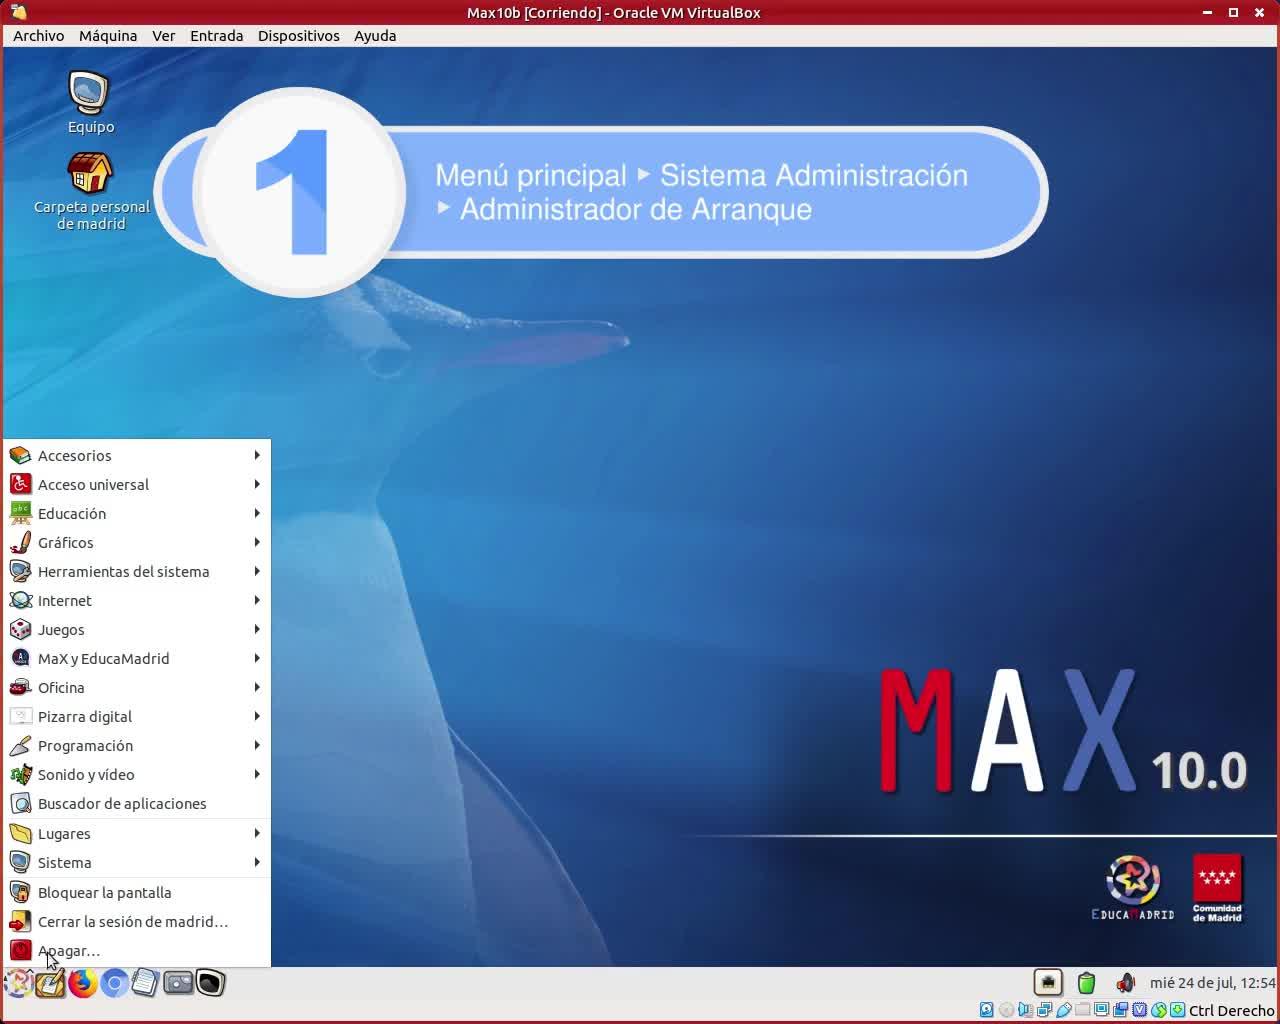
Task: Expand the Accesorios submenu
Action: point(137,455)
